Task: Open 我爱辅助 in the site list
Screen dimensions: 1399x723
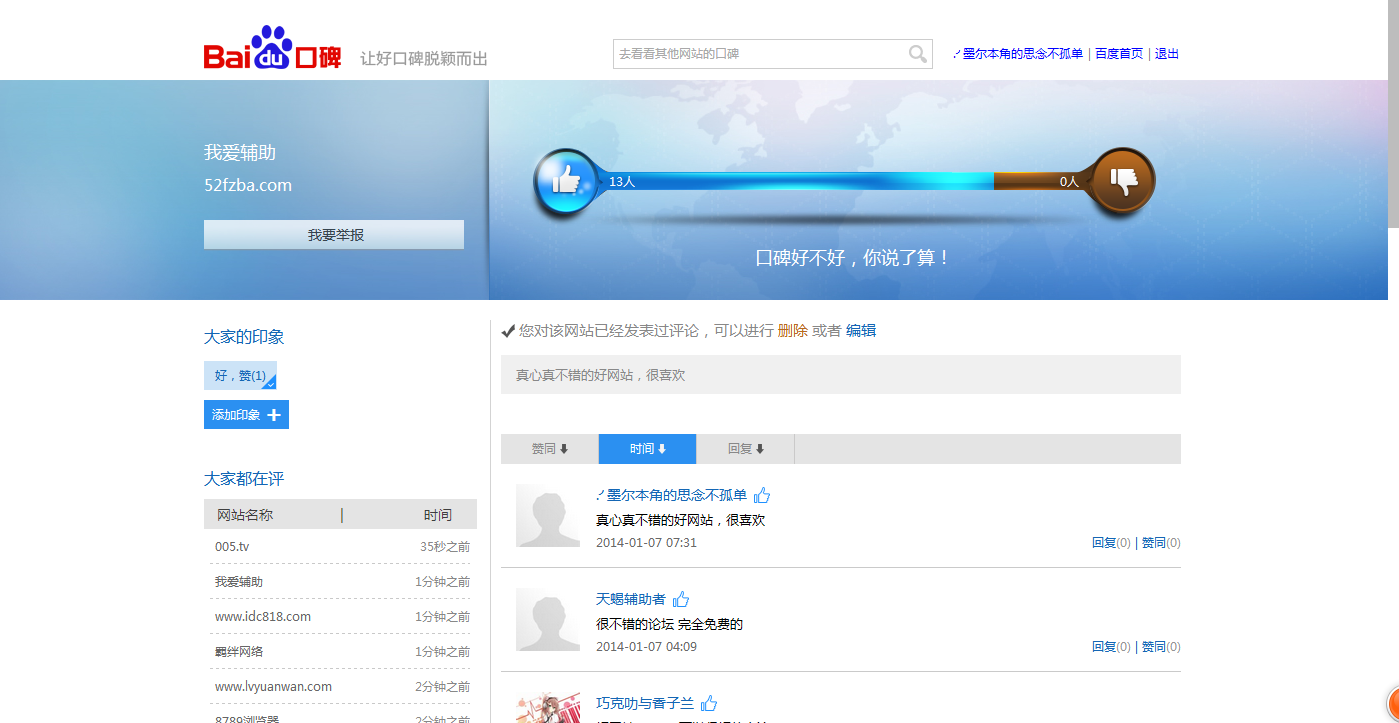Action: click(239, 582)
